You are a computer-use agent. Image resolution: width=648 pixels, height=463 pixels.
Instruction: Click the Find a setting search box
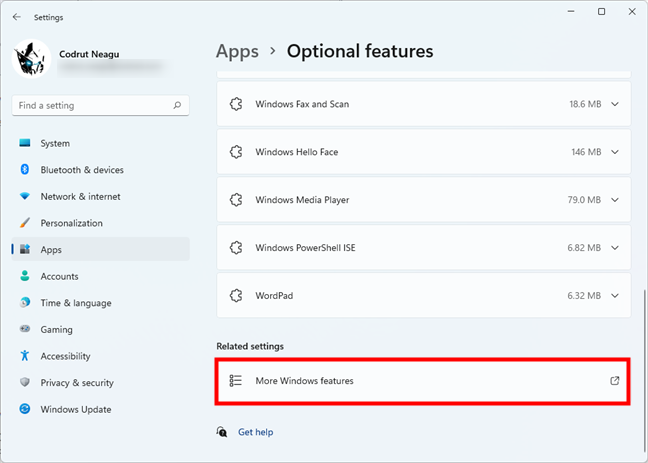click(100, 105)
